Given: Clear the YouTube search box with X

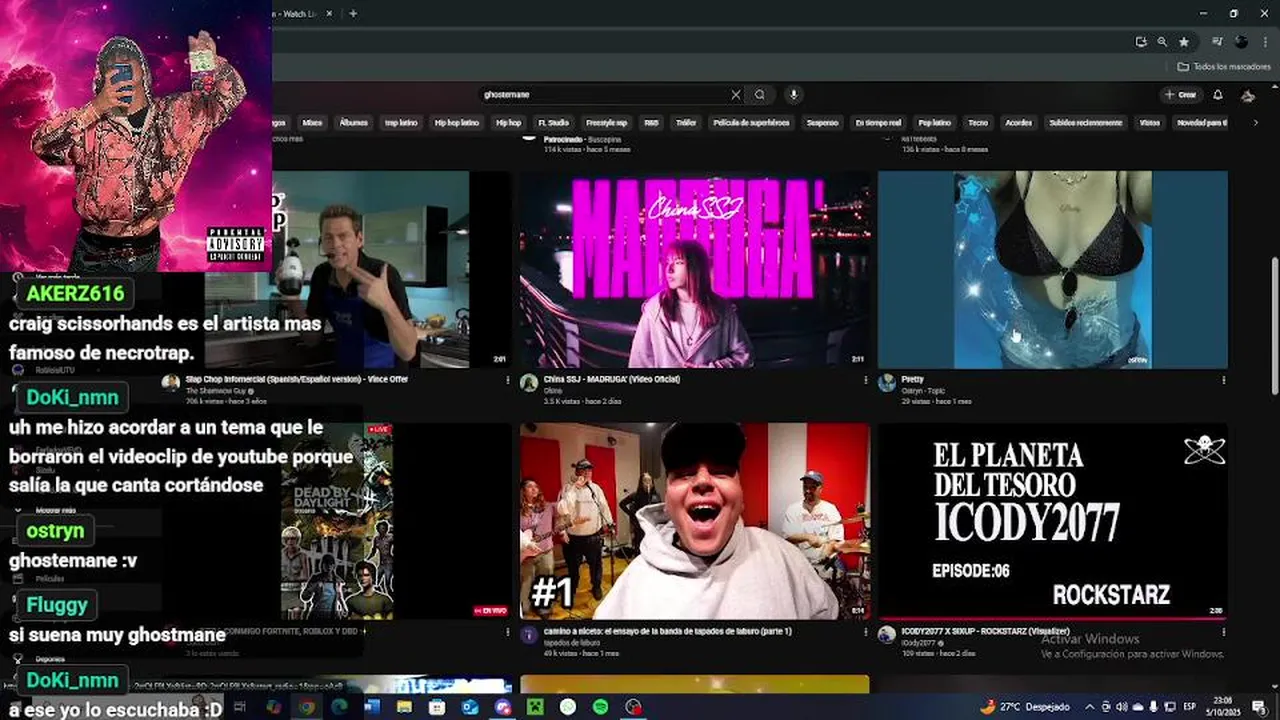Looking at the screenshot, I should 736,95.
